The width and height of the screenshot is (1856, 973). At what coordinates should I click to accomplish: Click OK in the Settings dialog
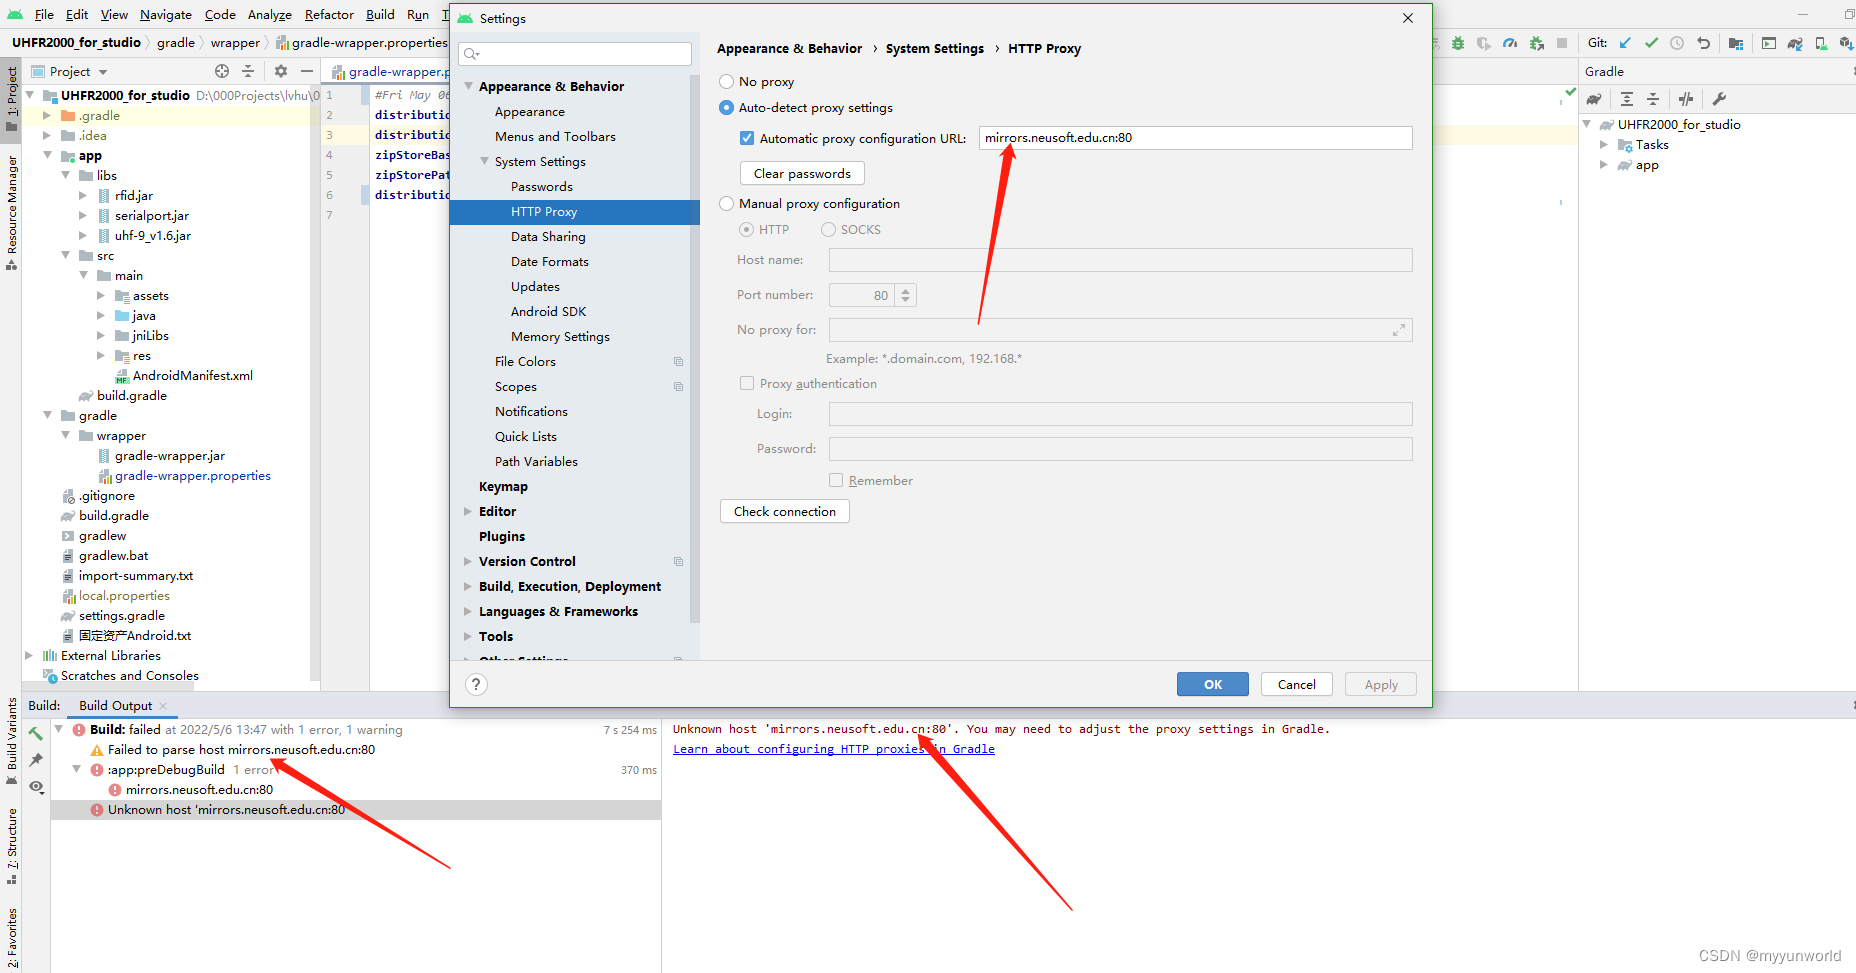point(1213,685)
